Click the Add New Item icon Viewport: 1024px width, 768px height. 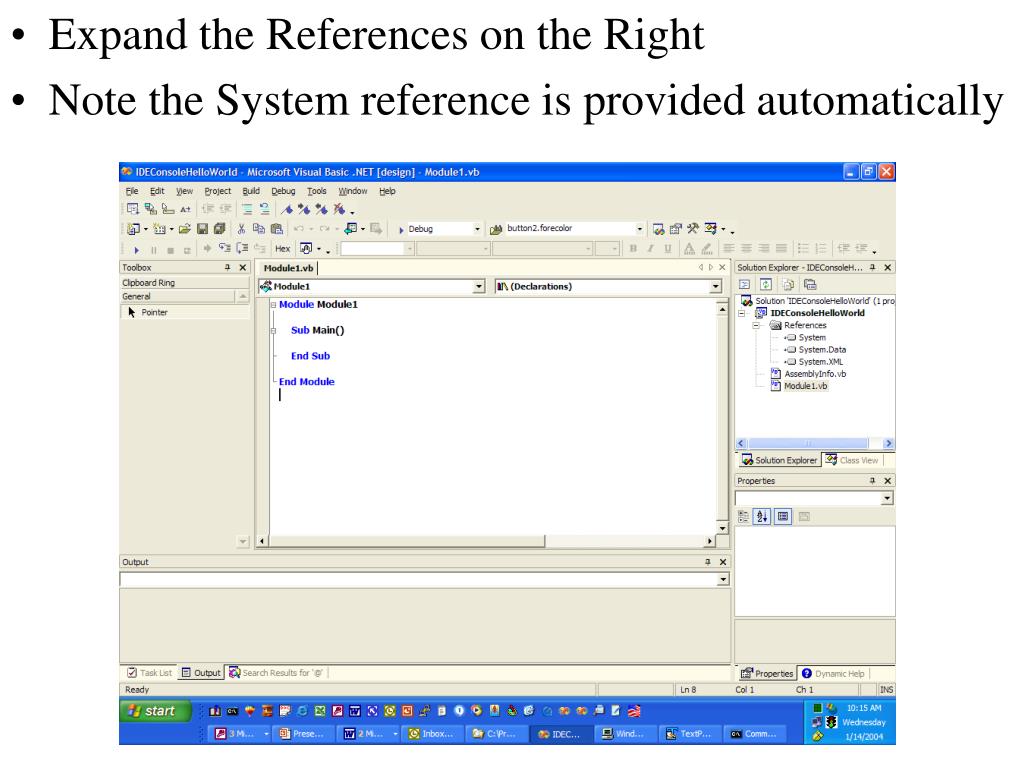point(159,229)
